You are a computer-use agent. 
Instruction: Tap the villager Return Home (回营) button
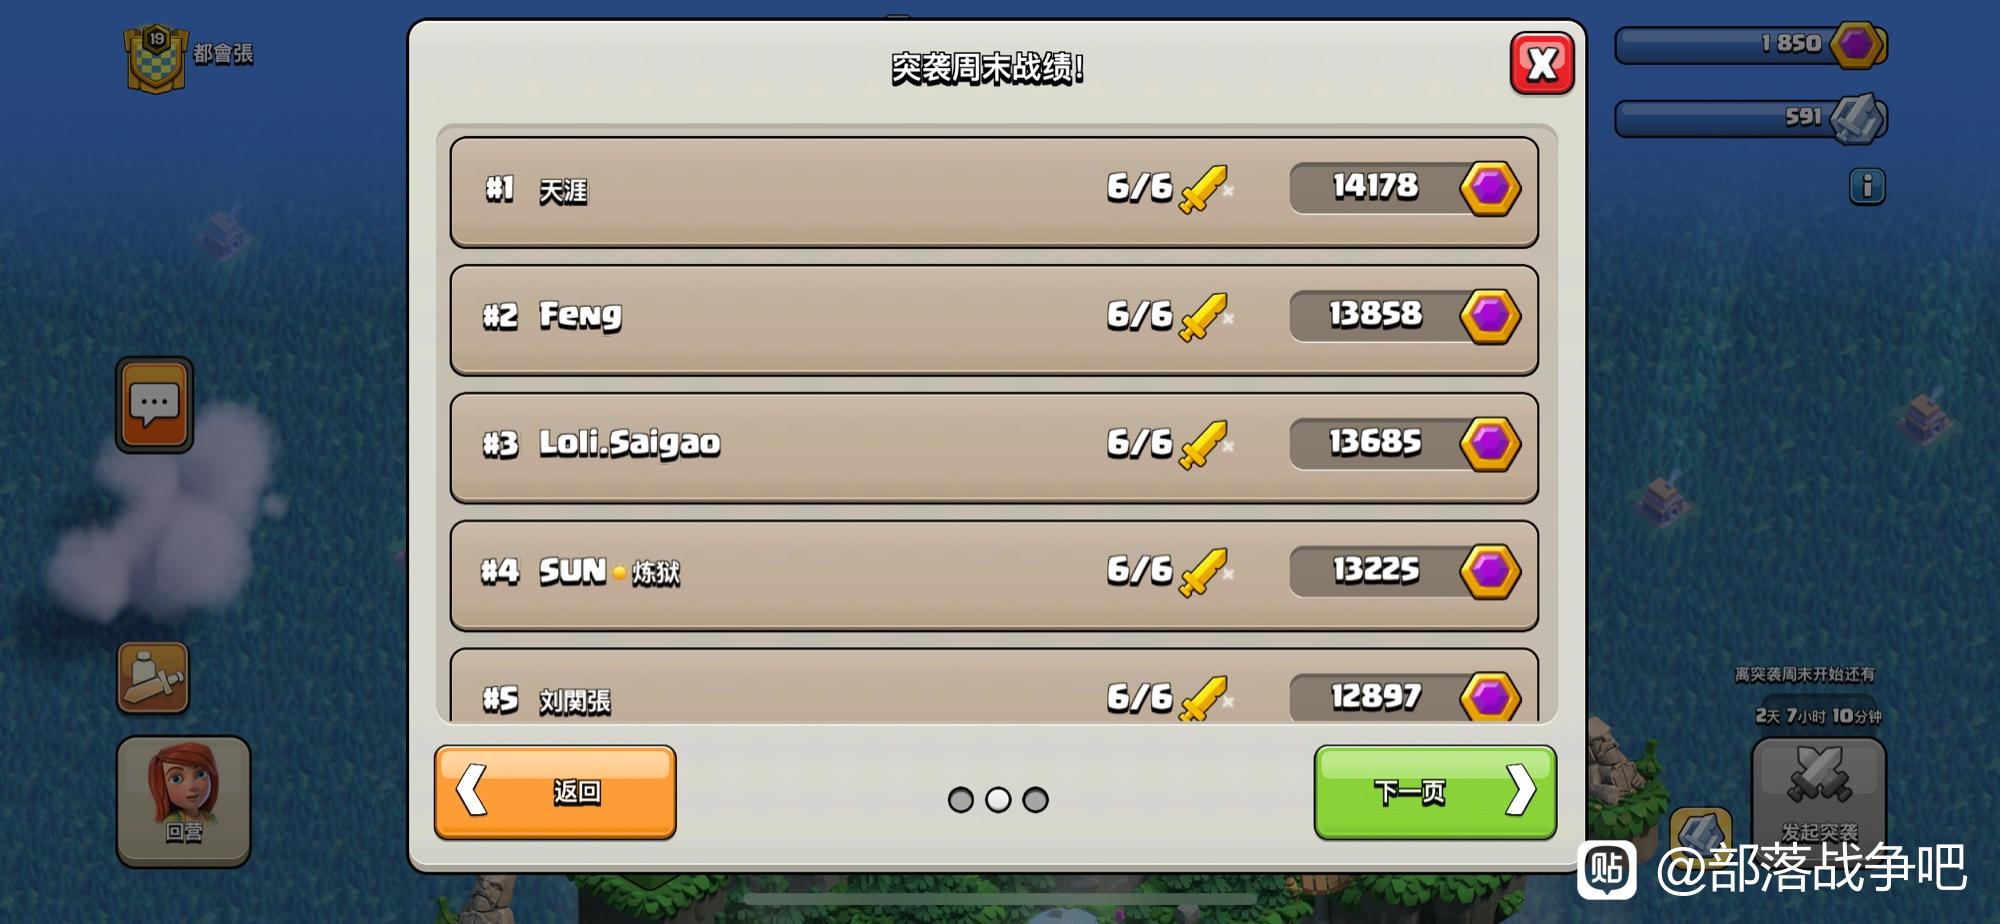pyautogui.click(x=184, y=801)
